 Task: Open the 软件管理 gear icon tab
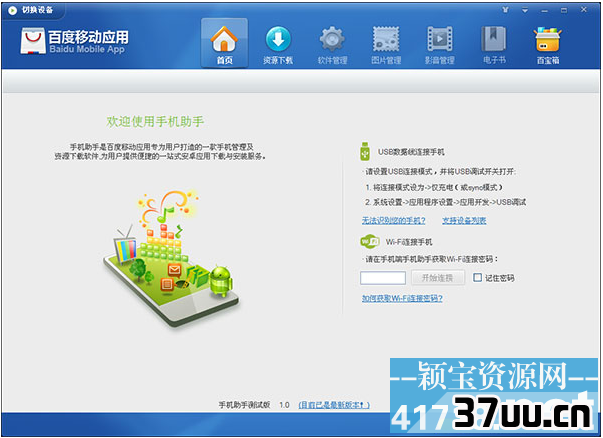[x=332, y=45]
